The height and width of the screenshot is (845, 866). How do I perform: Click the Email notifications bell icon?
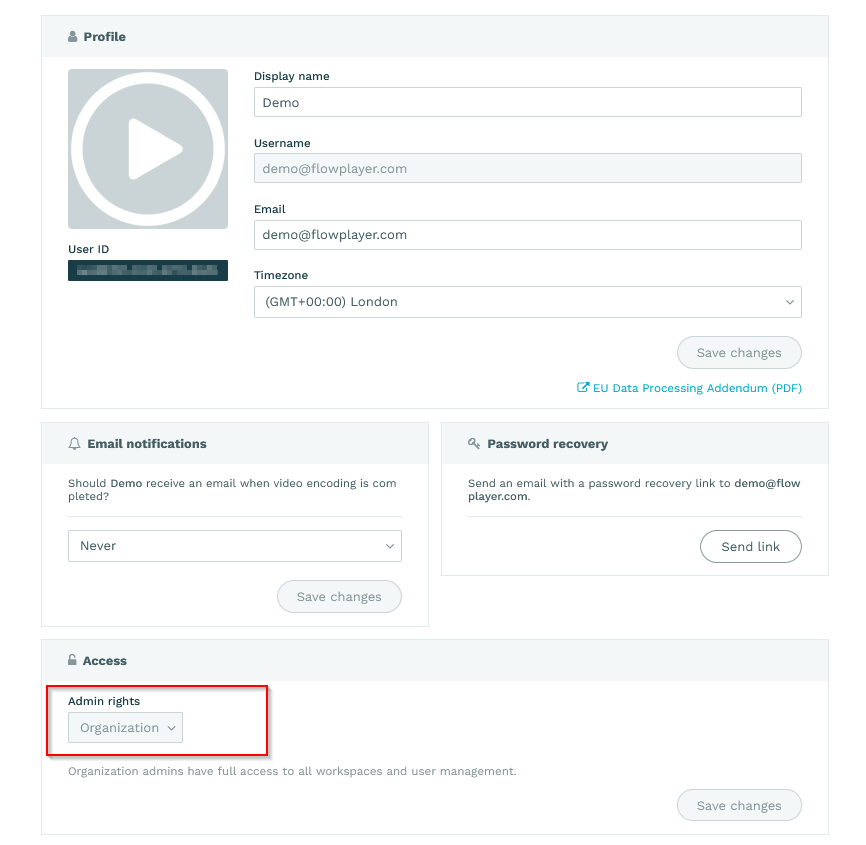click(x=74, y=443)
